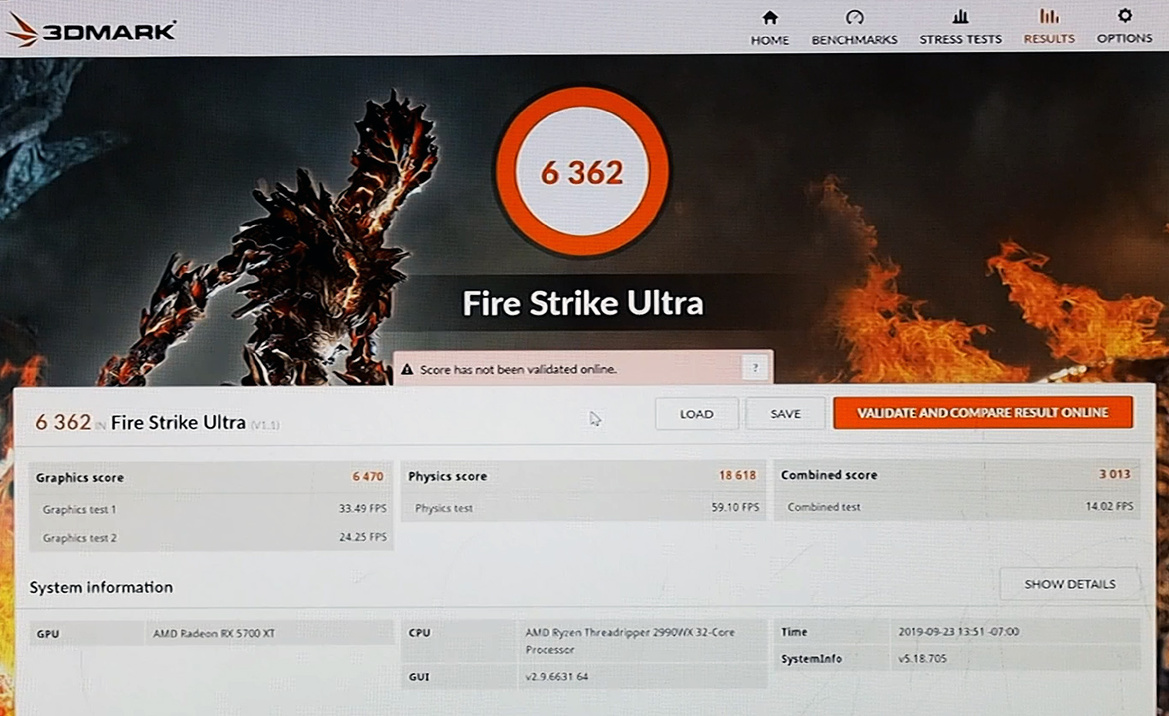
Task: Select the Graphics score row
Action: point(78,477)
